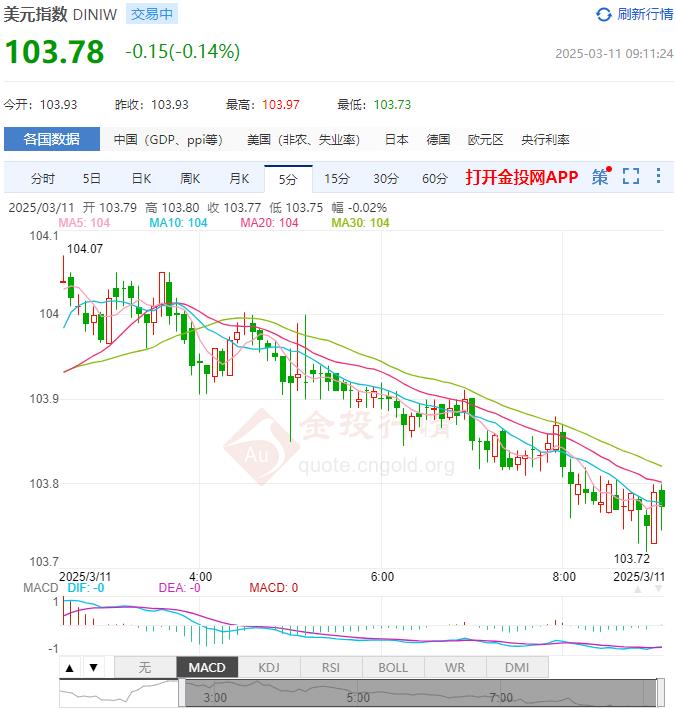Open the 欧元区 data link
Image resolution: width=676 pixels, height=709 pixels.
click(485, 140)
